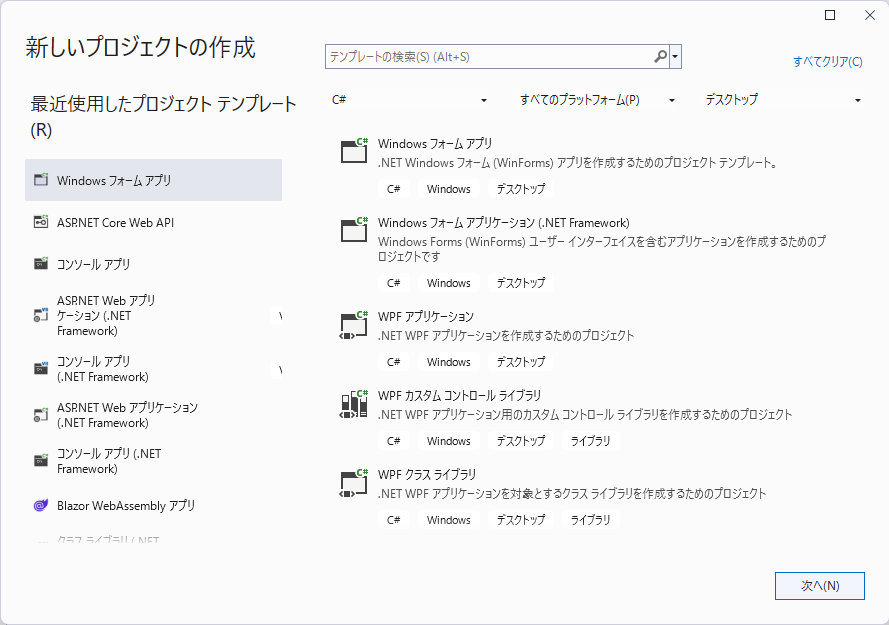This screenshot has width=889, height=625.
Task: Click the すべてクリア(C) link
Action: [x=828, y=61]
